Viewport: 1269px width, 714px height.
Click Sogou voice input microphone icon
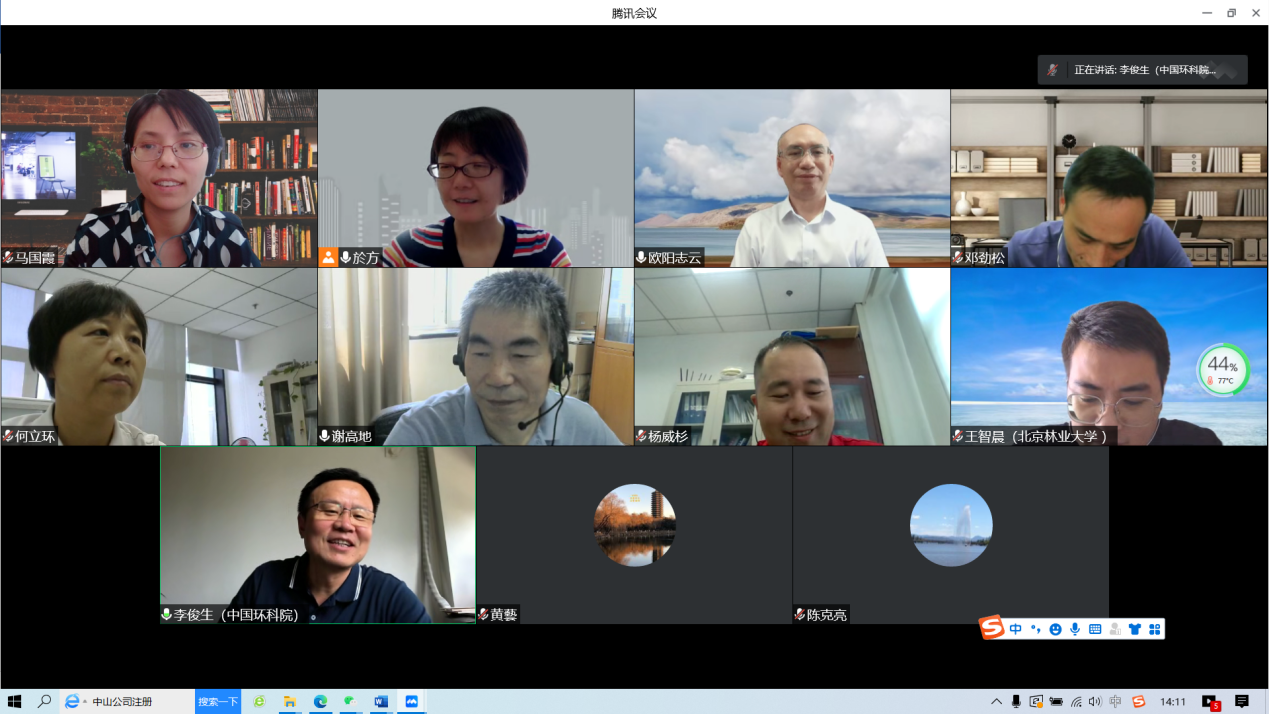[1075, 629]
